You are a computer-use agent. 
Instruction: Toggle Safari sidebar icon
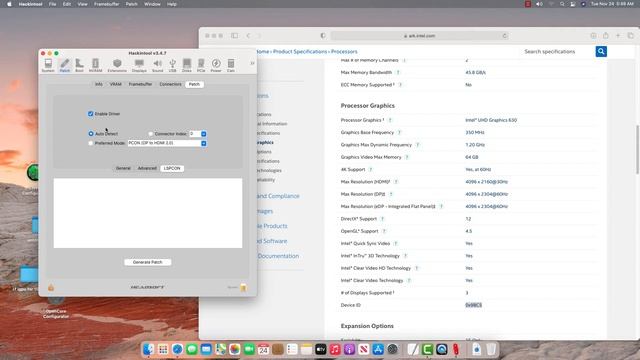click(234, 36)
